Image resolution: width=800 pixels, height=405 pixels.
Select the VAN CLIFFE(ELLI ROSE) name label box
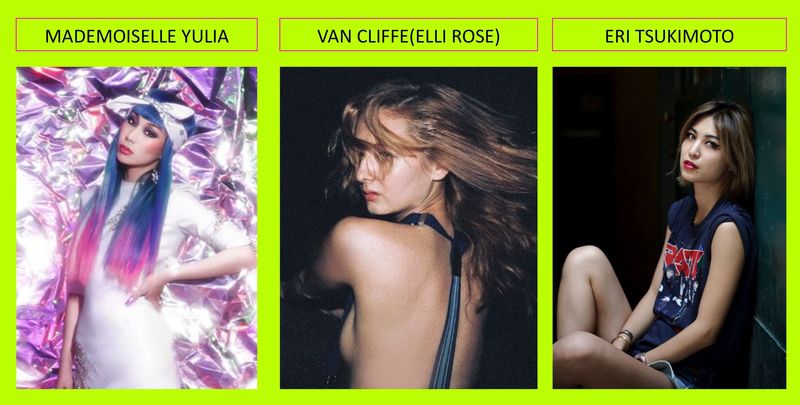tap(408, 35)
